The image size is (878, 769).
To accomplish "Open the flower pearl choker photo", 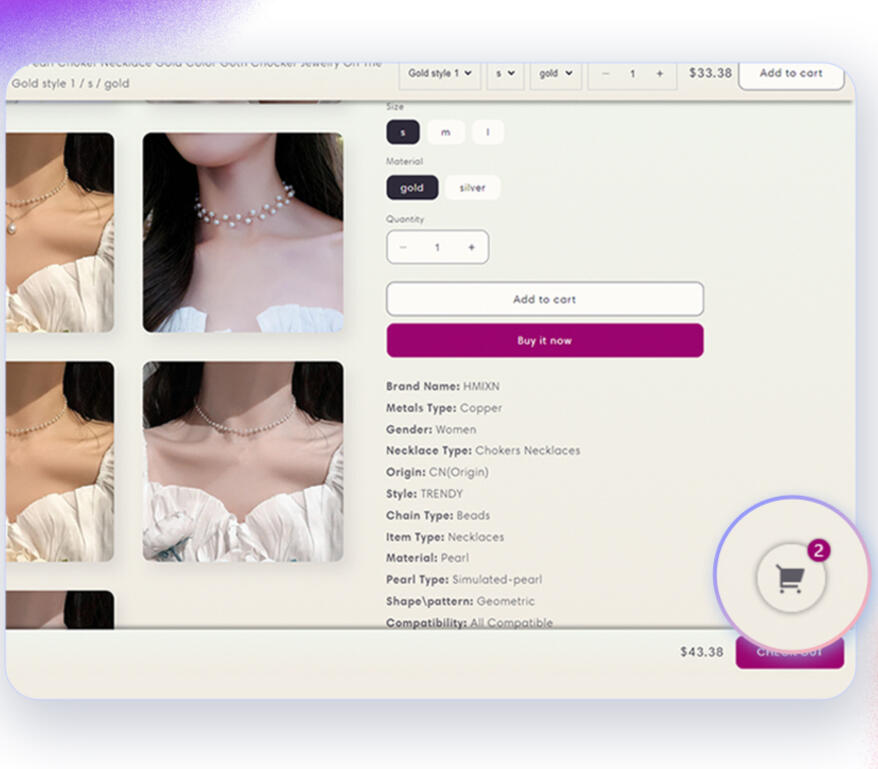I will pyautogui.click(x=243, y=232).
